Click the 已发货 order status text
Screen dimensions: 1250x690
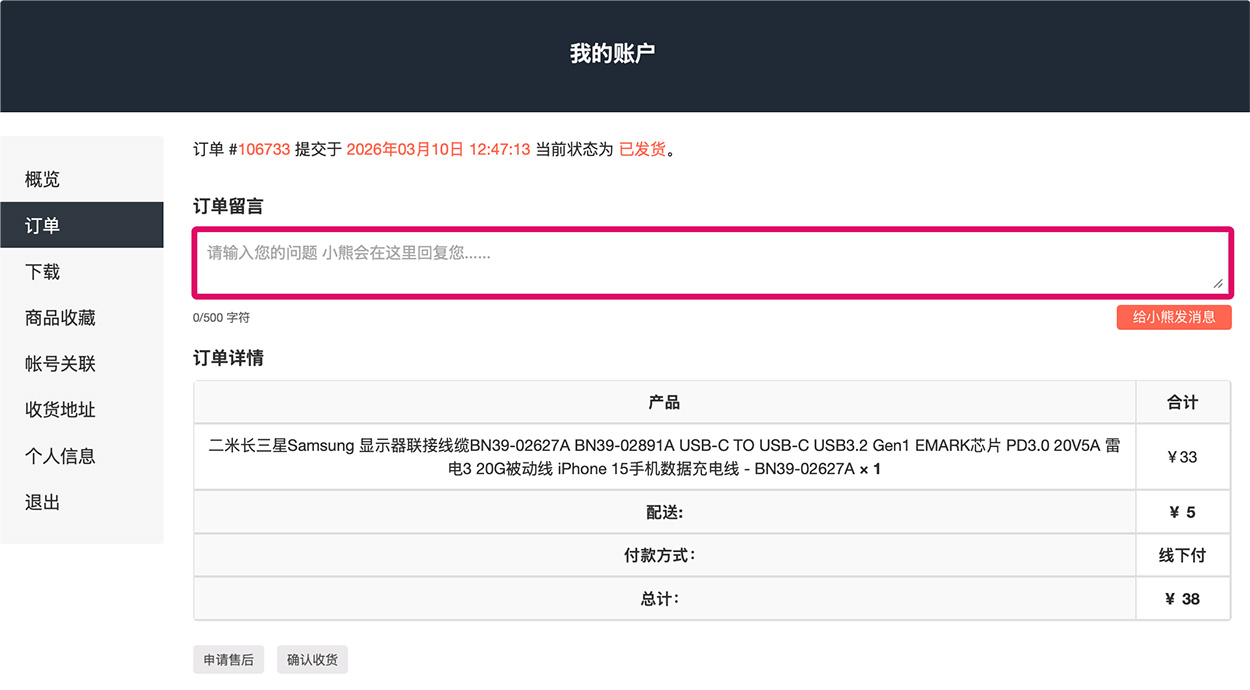point(642,149)
